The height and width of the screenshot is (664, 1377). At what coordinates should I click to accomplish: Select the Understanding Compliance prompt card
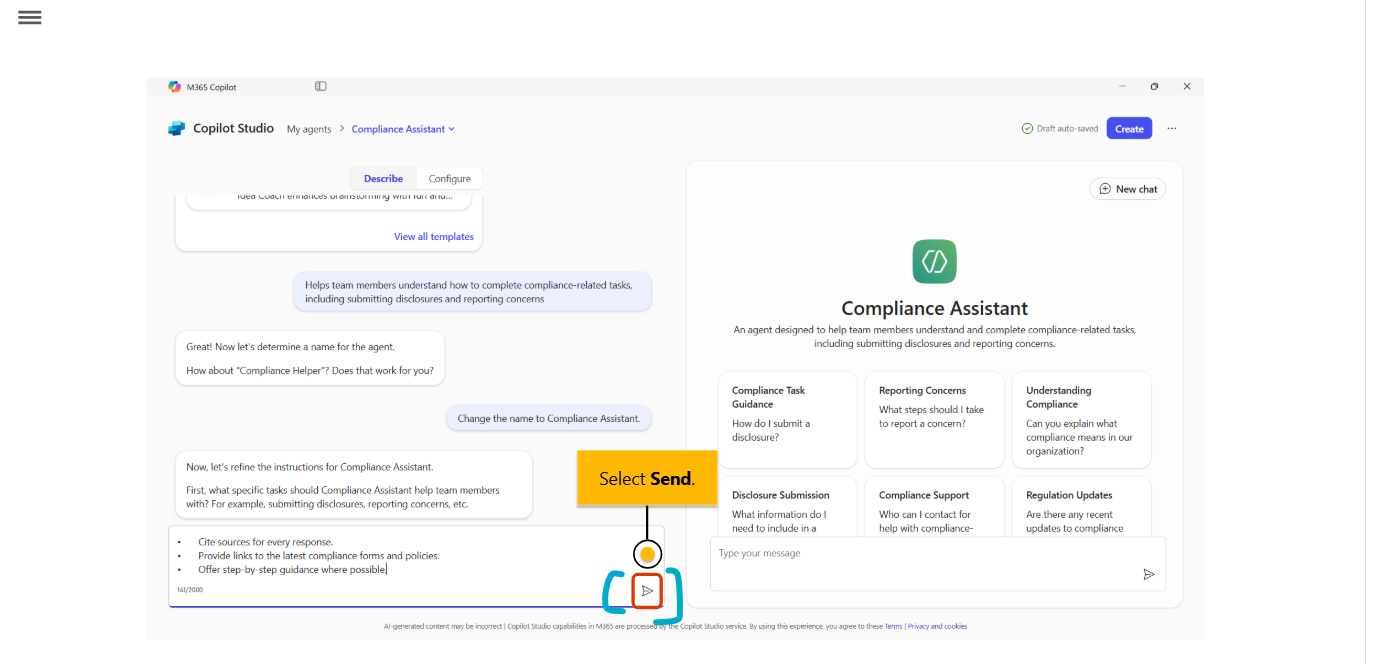coord(1081,419)
